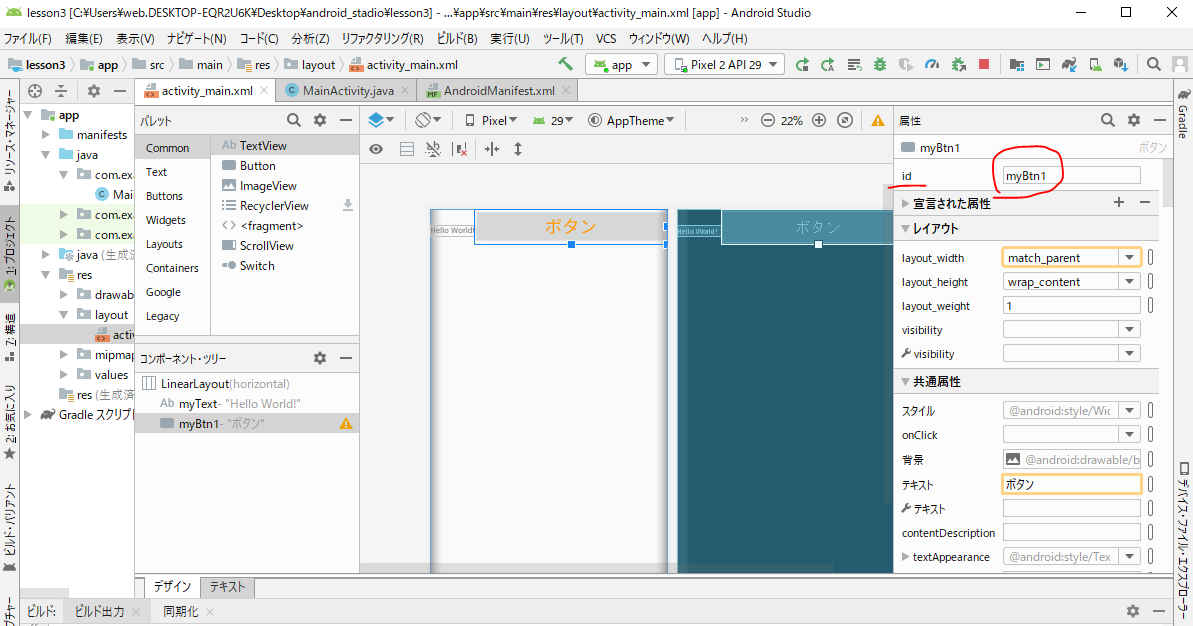Switch to MainActivity.java tab
Viewport: 1193px width, 626px height.
(x=347, y=90)
